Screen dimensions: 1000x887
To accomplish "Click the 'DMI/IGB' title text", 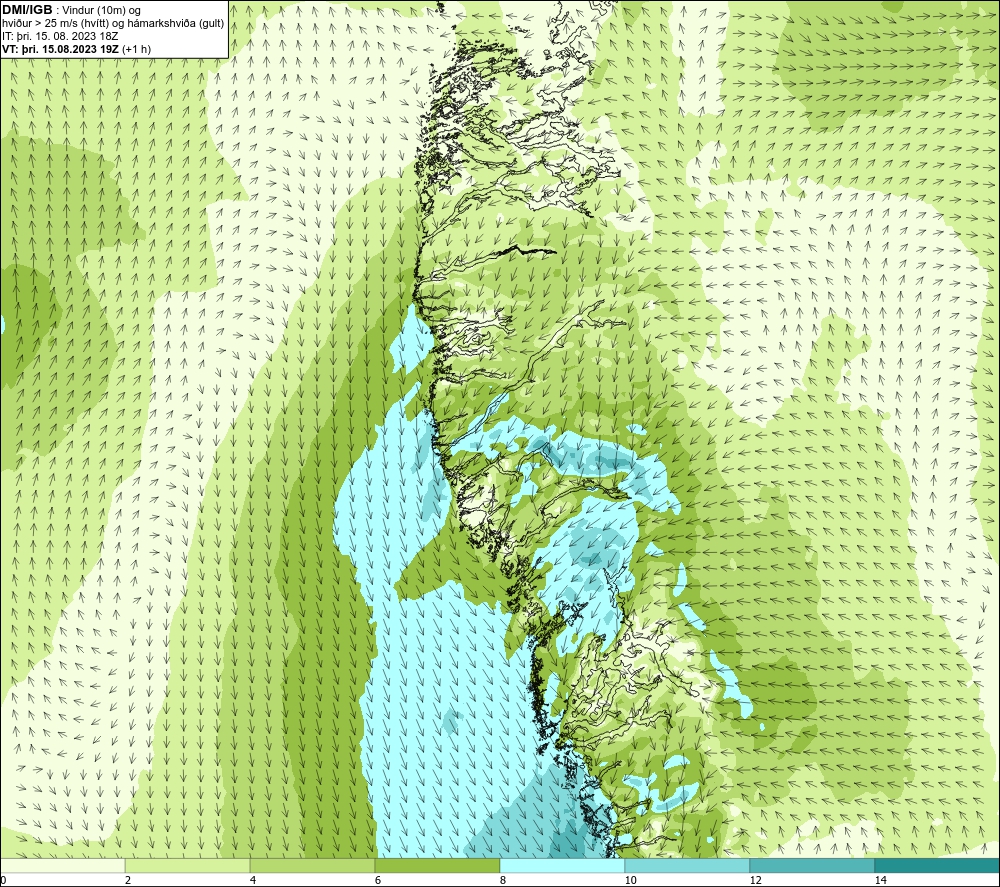I will 27,10.
